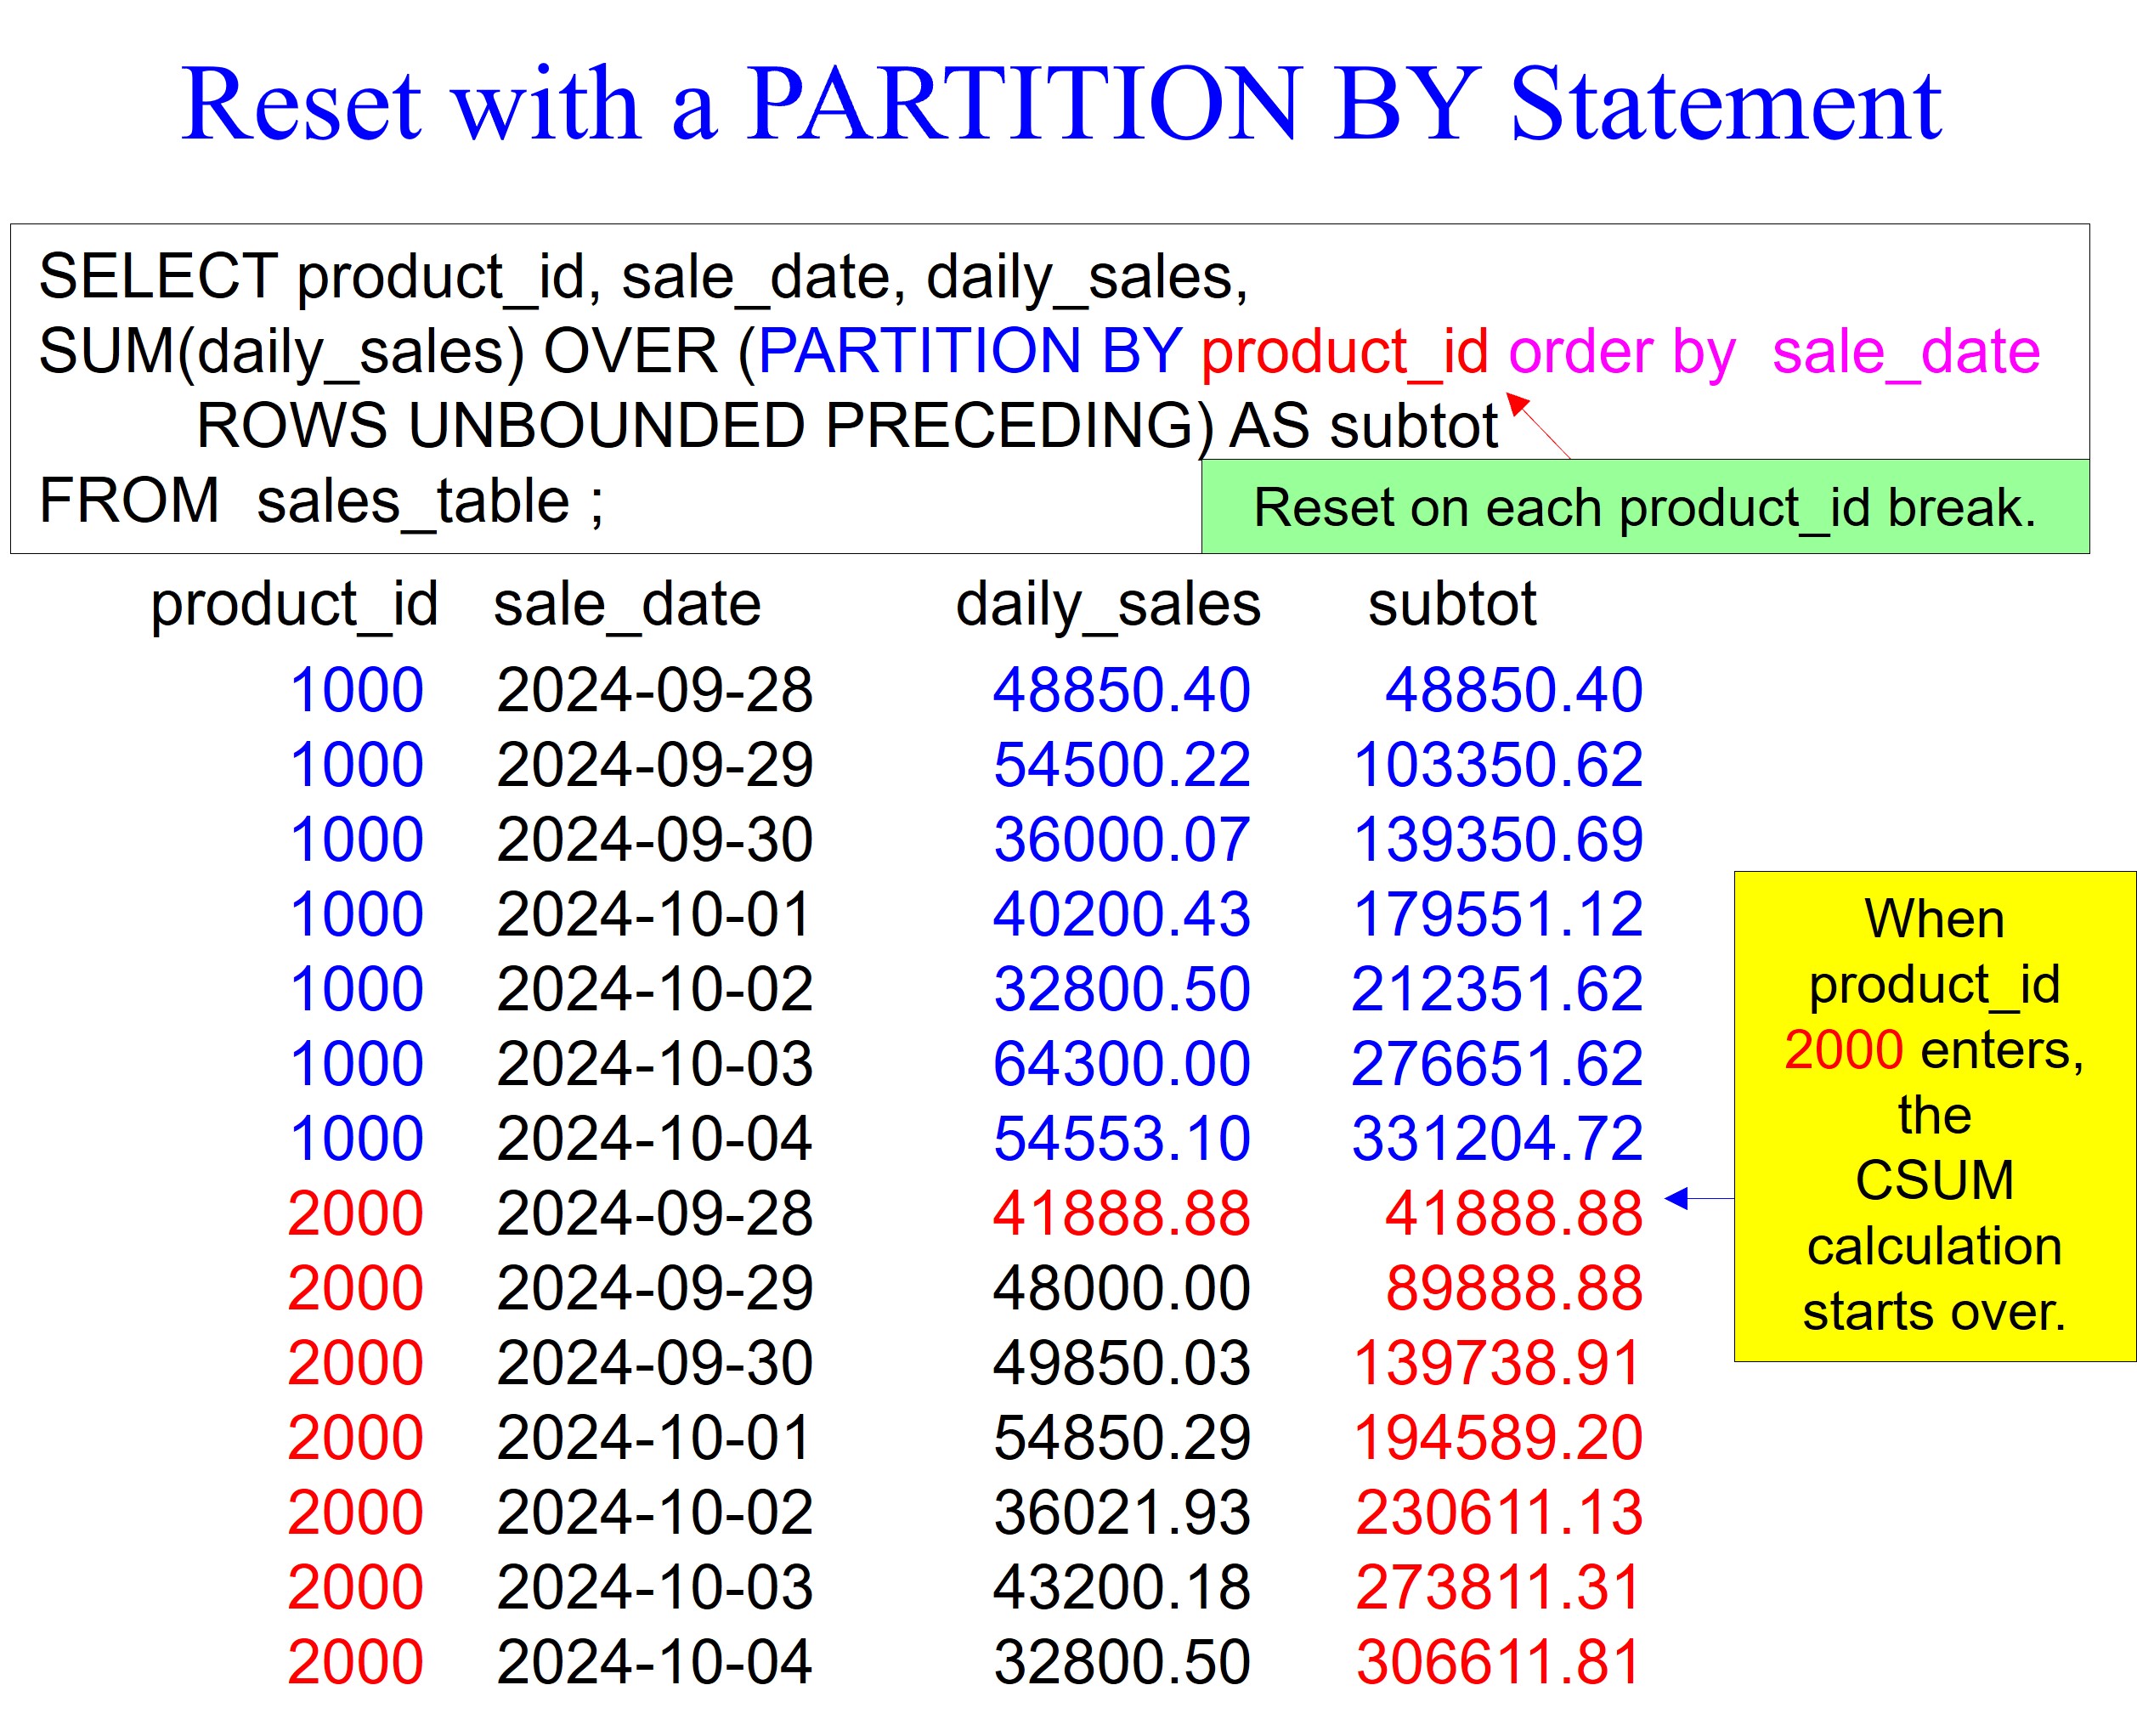This screenshot has height=1736, width=2137.
Task: Click daily_sales value 64300.00
Action: [x=1121, y=1064]
